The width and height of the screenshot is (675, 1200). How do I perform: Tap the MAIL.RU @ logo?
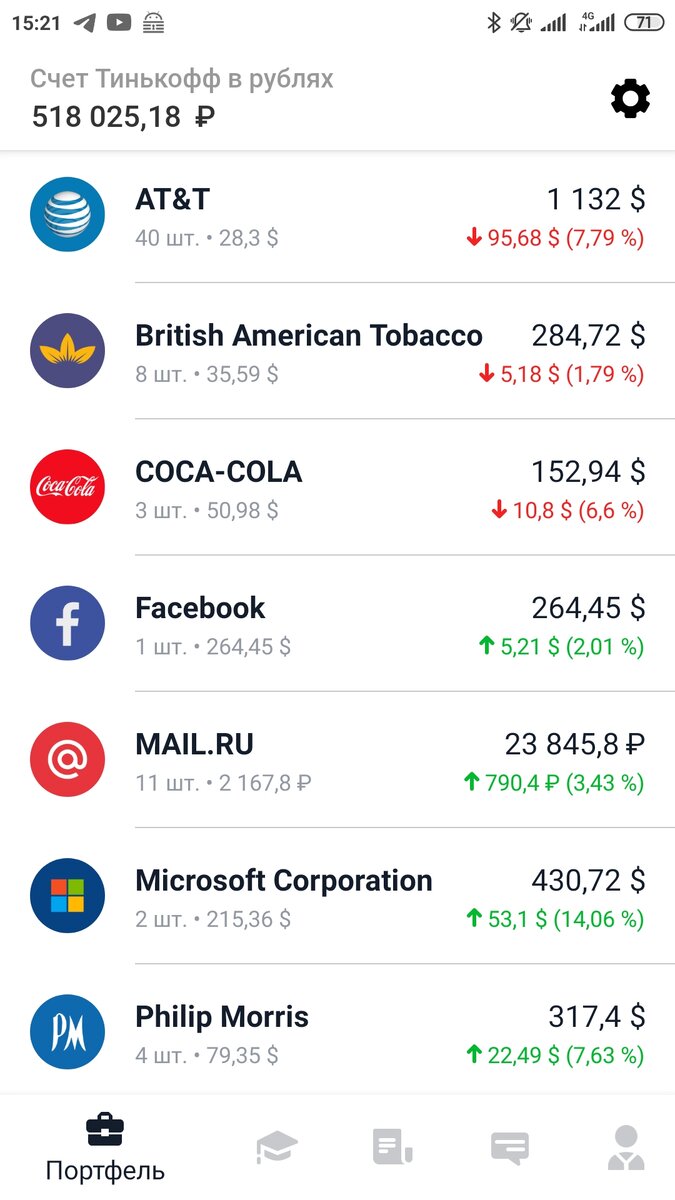[x=67, y=759]
